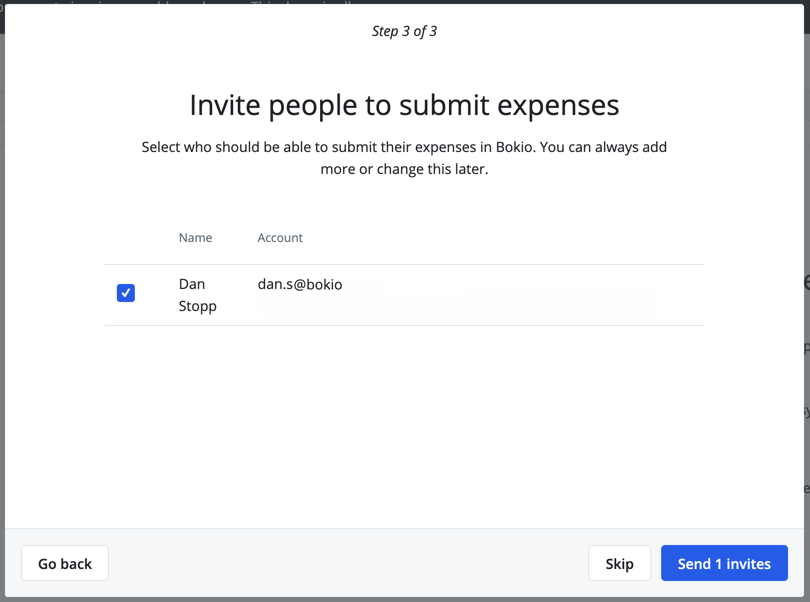The image size is (810, 602).
Task: Click the empty white area below the table
Action: click(404, 430)
